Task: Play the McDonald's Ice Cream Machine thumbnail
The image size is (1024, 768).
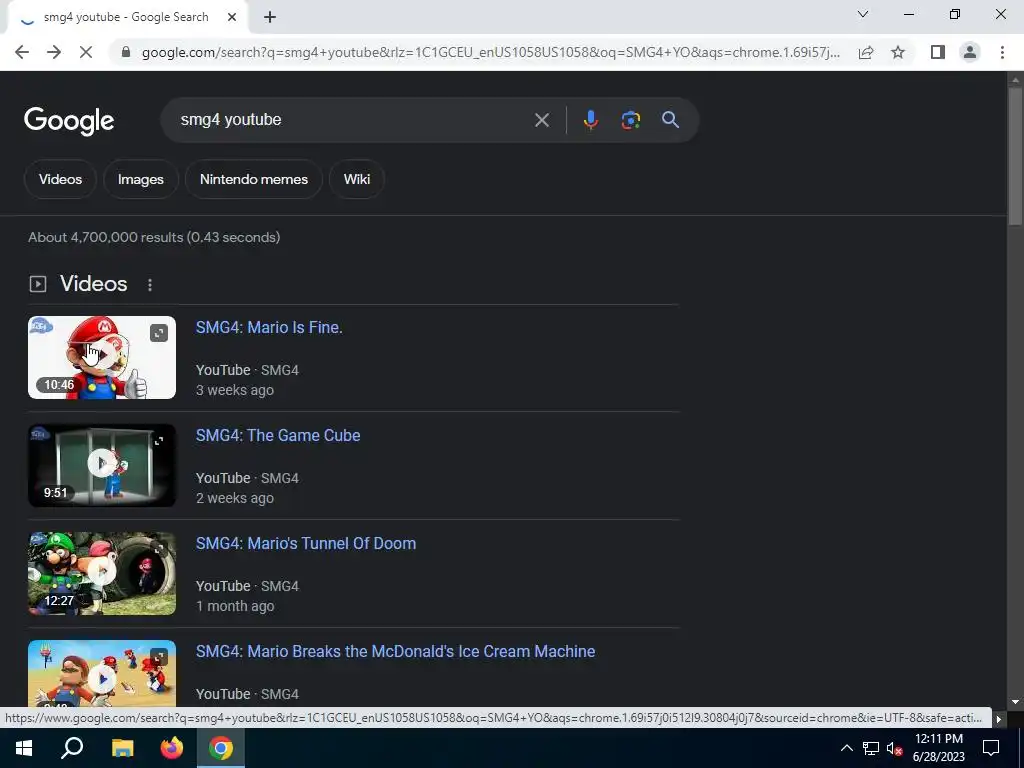Action: pos(102,673)
